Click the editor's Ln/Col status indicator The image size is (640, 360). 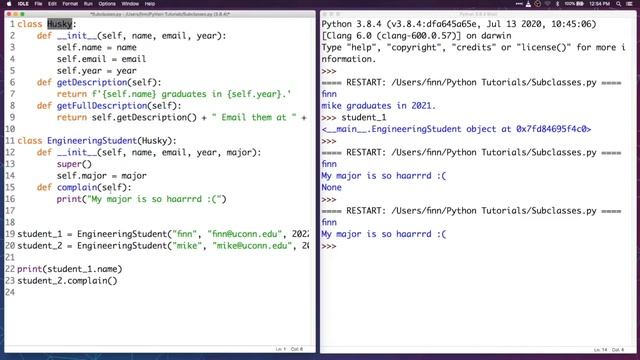(x=289, y=349)
